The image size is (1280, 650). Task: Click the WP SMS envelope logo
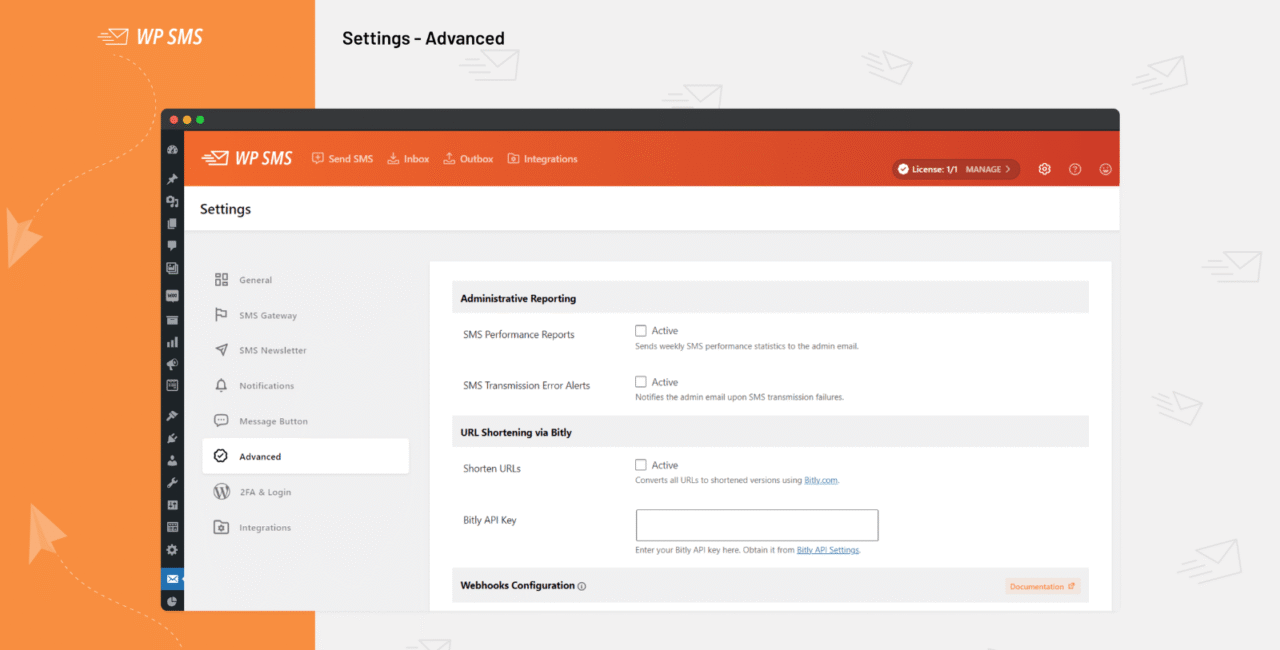246,158
